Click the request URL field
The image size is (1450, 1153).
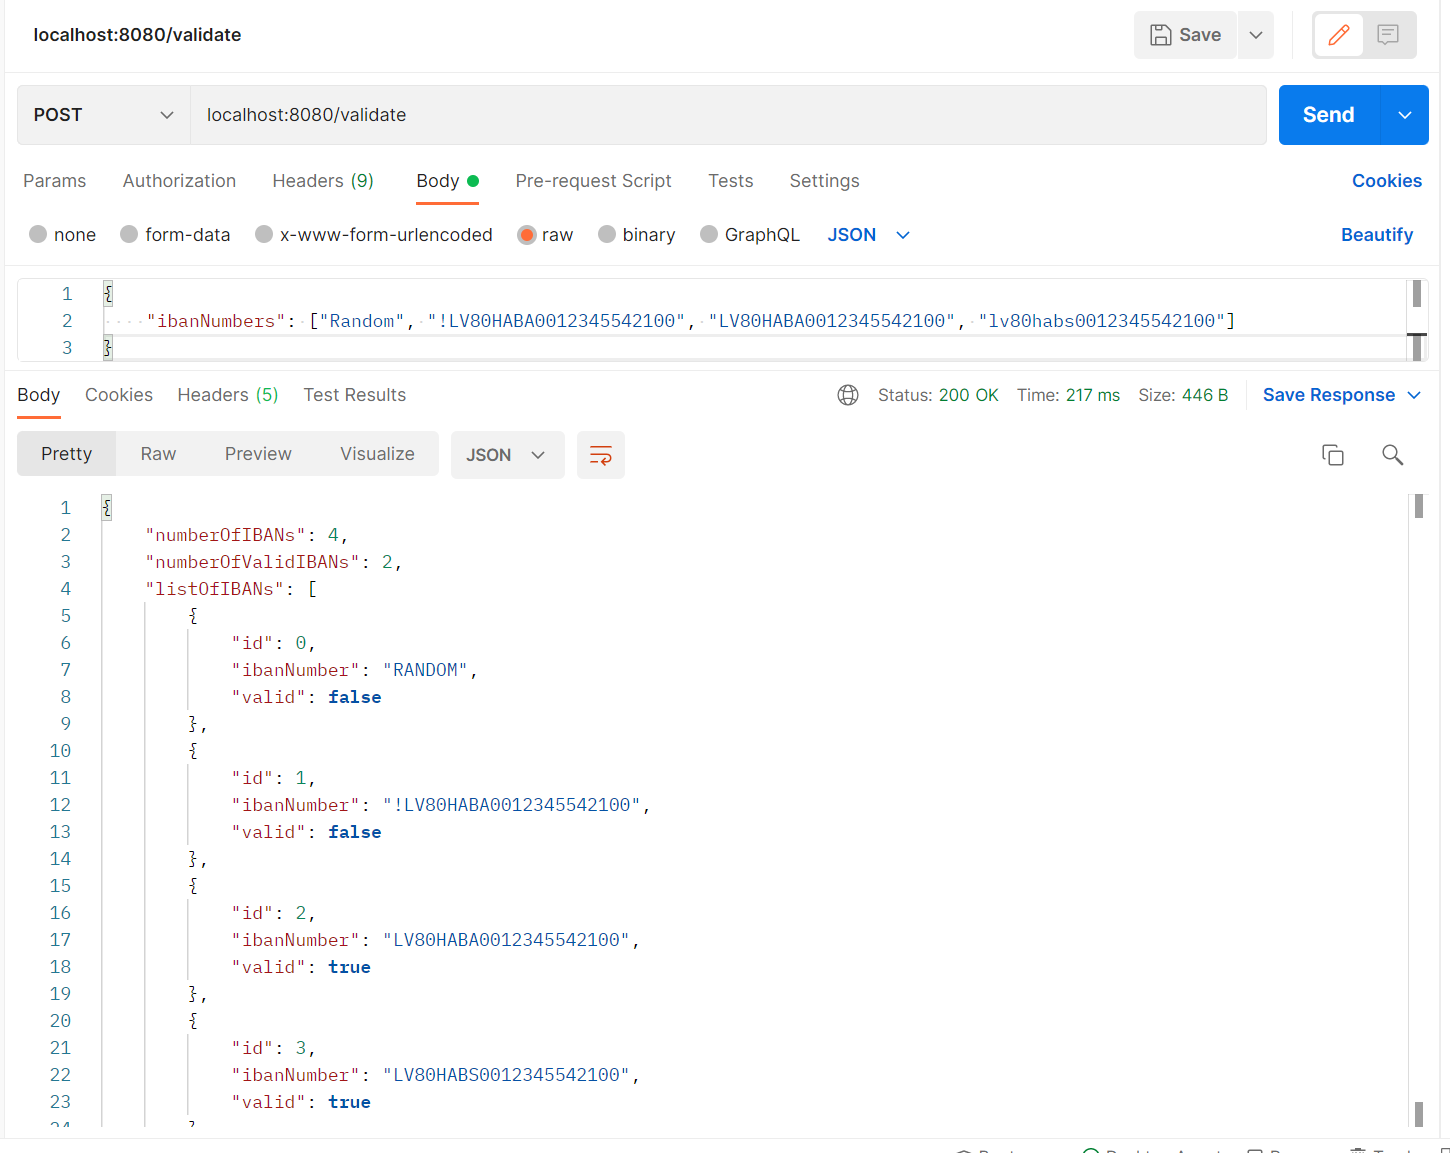pyautogui.click(x=728, y=115)
